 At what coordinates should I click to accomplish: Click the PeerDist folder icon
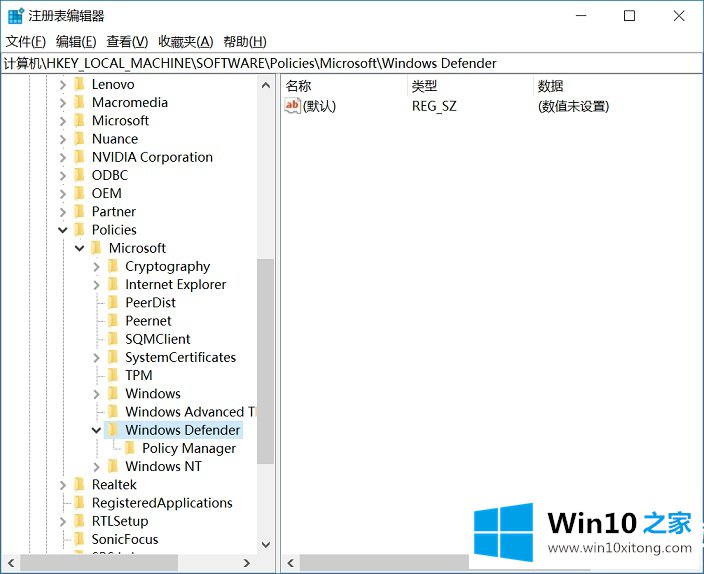113,303
